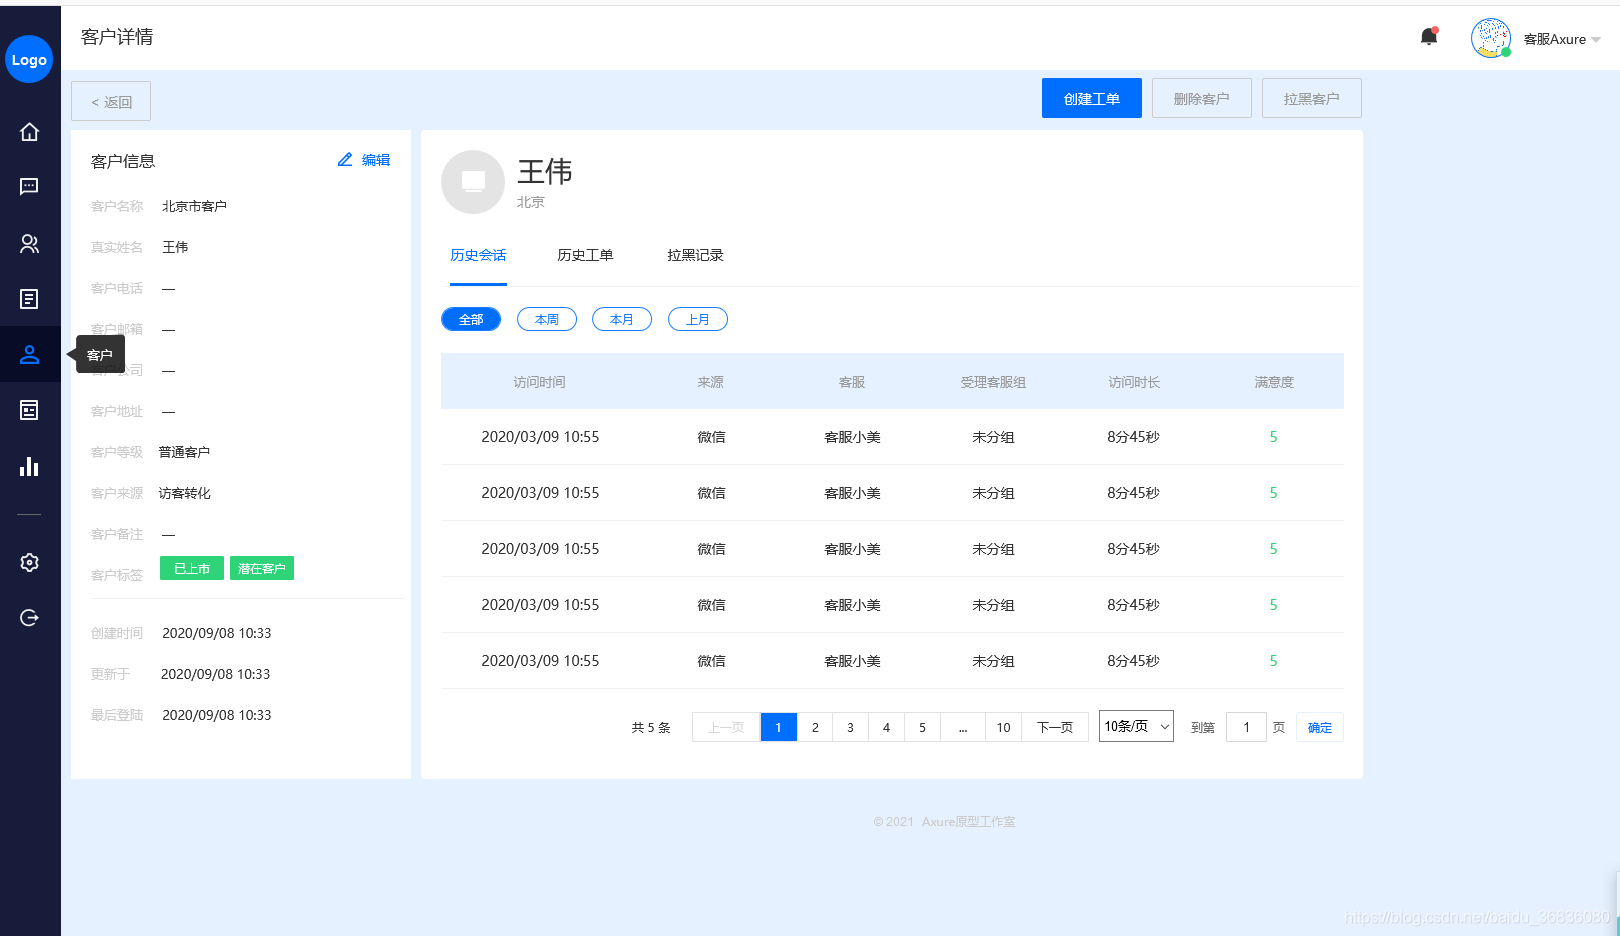Click the logout icon in sidebar
1620x936 pixels.
click(29, 618)
